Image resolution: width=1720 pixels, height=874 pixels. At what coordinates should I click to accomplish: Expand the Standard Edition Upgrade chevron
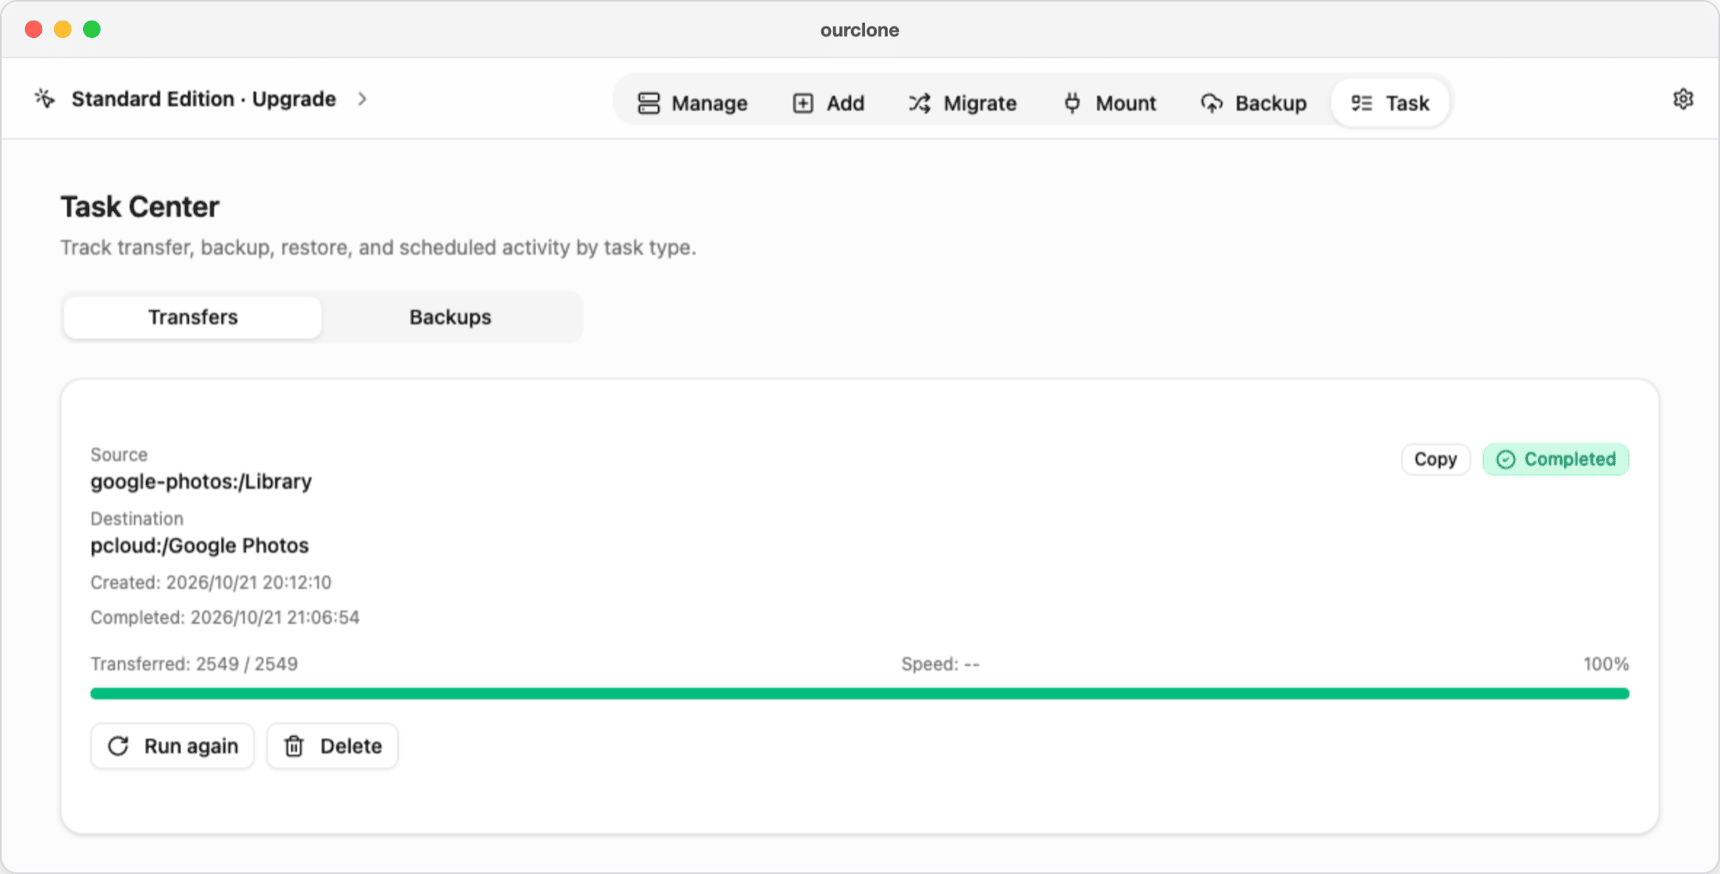pos(362,99)
